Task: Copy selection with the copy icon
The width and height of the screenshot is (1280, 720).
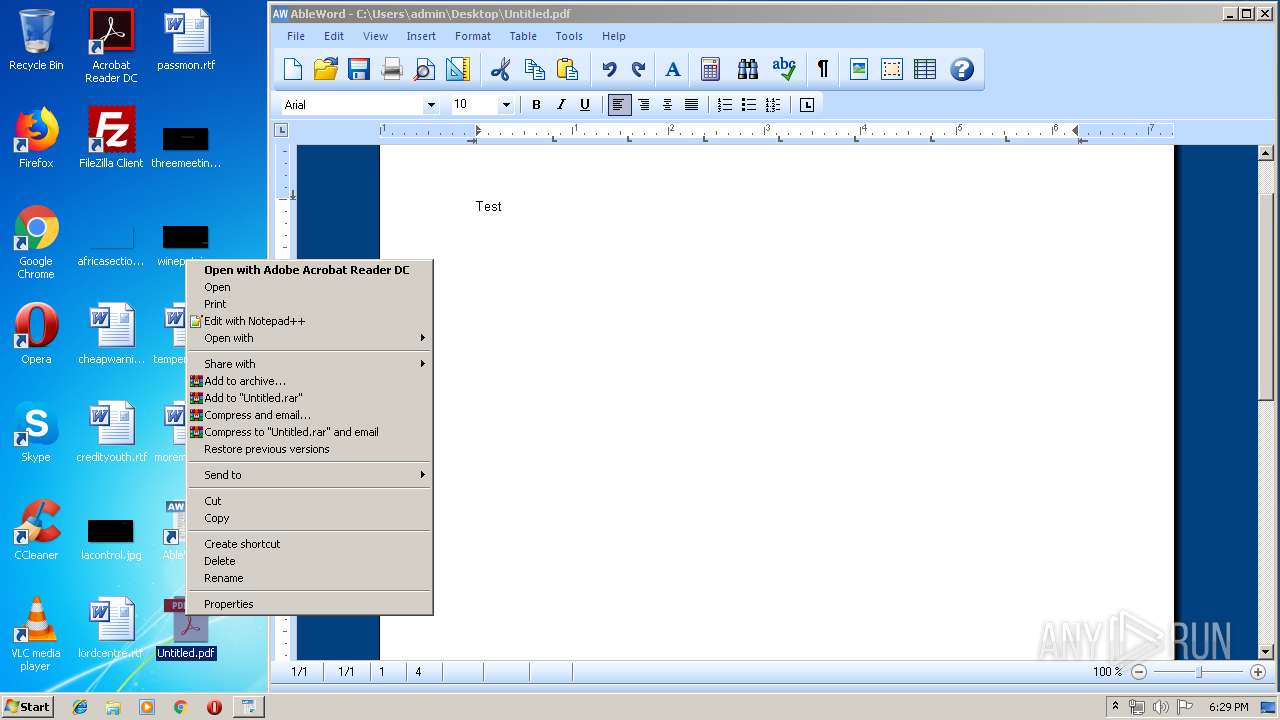Action: 535,69
